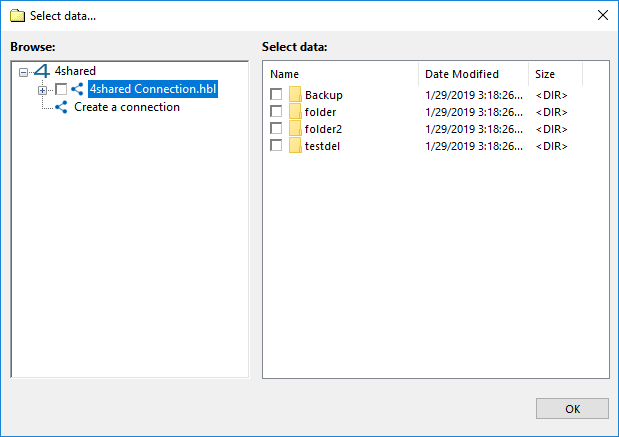This screenshot has height=437, width=619.
Task: Select the testdel name text
Action: coord(322,146)
